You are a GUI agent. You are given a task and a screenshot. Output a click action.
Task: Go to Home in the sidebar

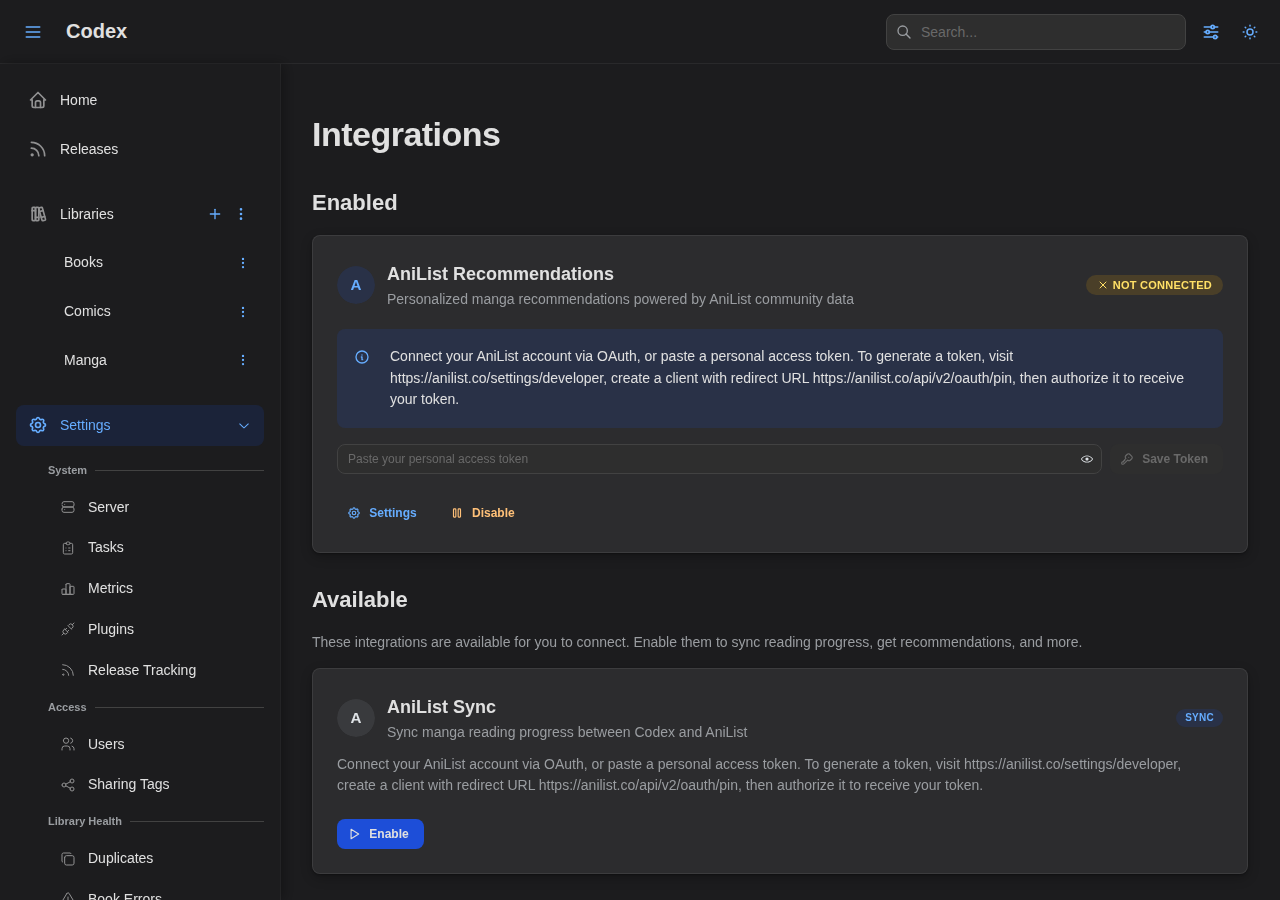click(140, 100)
